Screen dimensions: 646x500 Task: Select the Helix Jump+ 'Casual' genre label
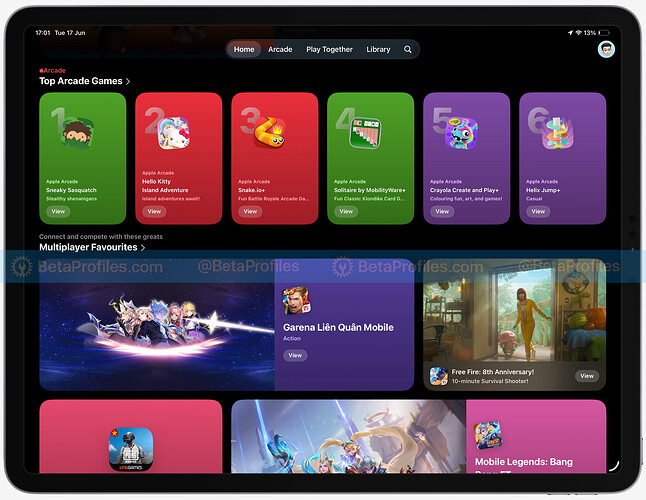[x=534, y=199]
